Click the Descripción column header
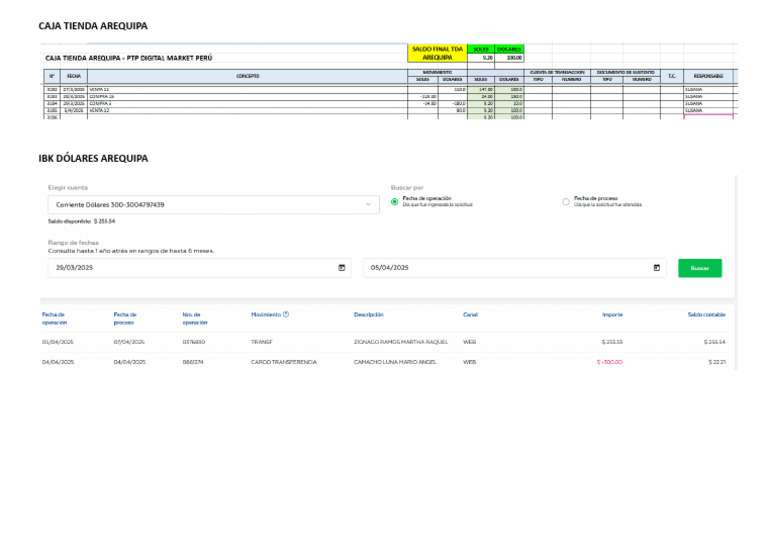 pos(369,315)
